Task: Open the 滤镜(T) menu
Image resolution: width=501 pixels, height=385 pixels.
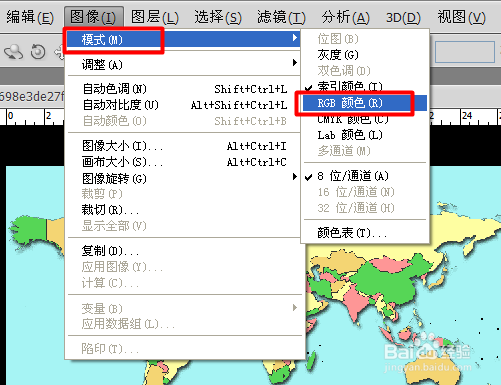Action: click(281, 17)
